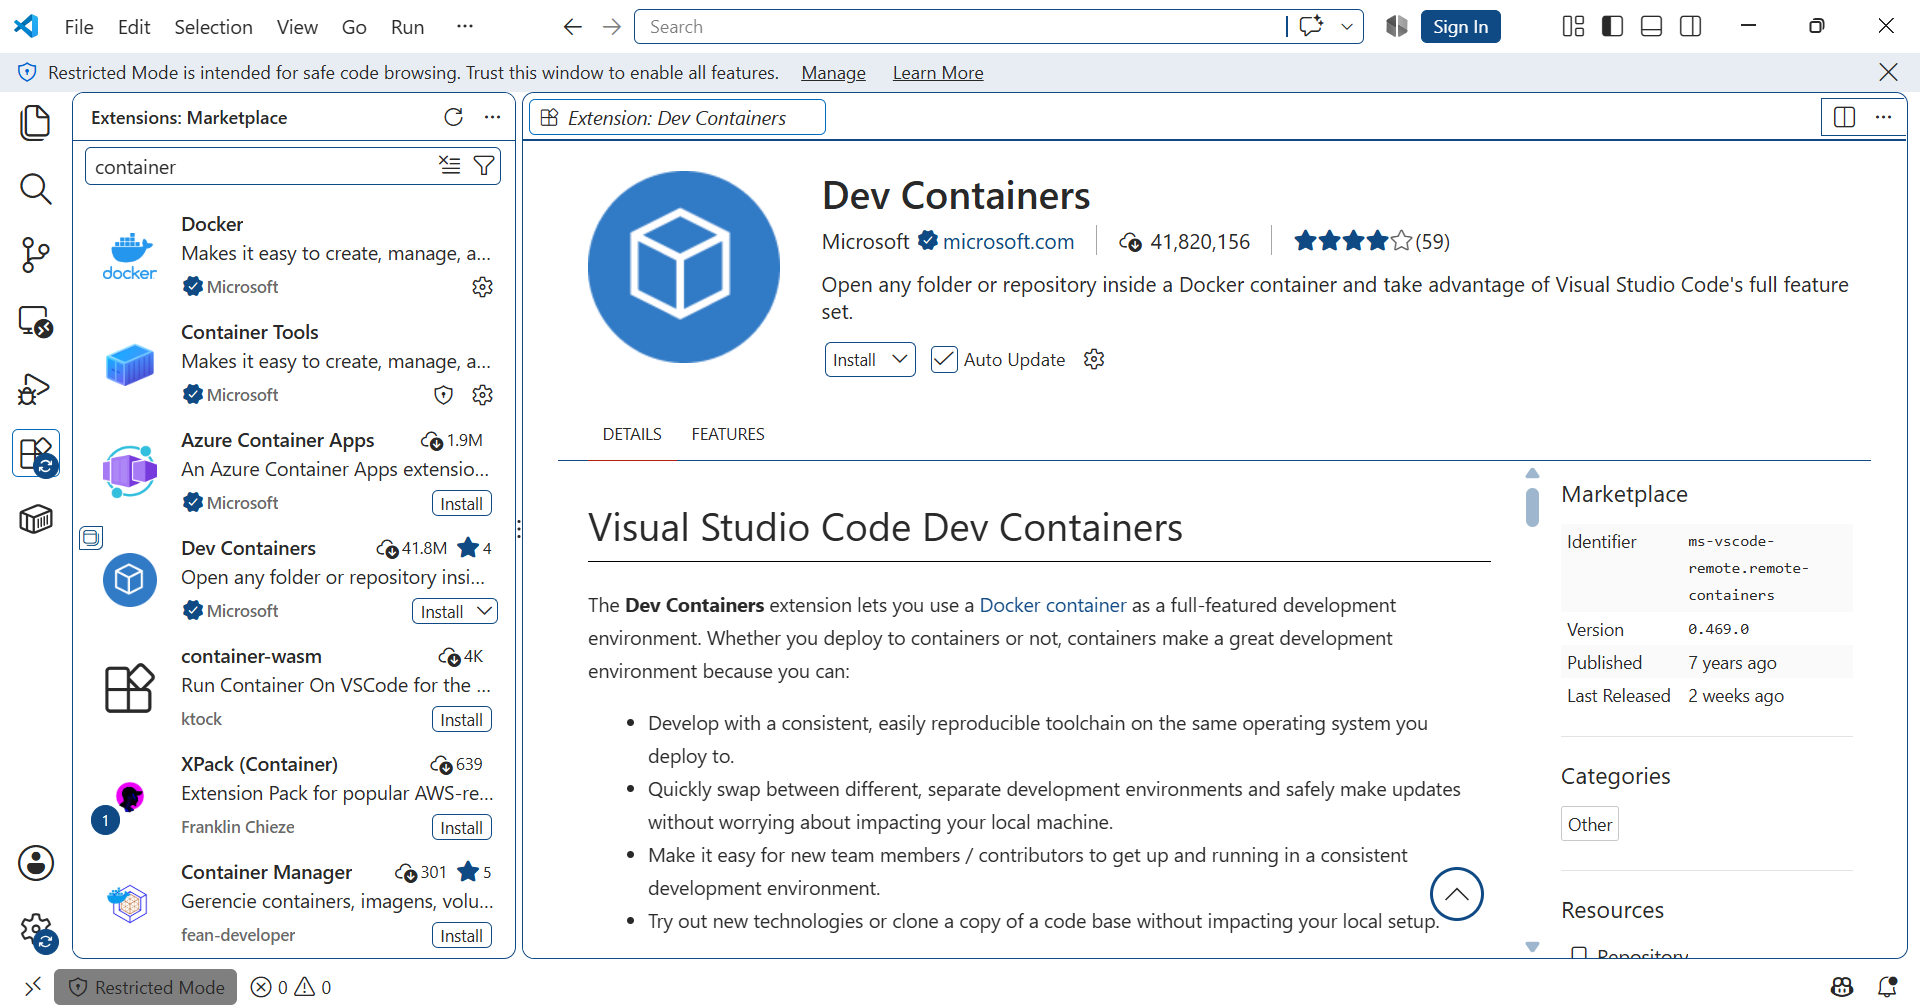Split the editor right
Screen dimensions: 1920x1008
tap(1845, 117)
